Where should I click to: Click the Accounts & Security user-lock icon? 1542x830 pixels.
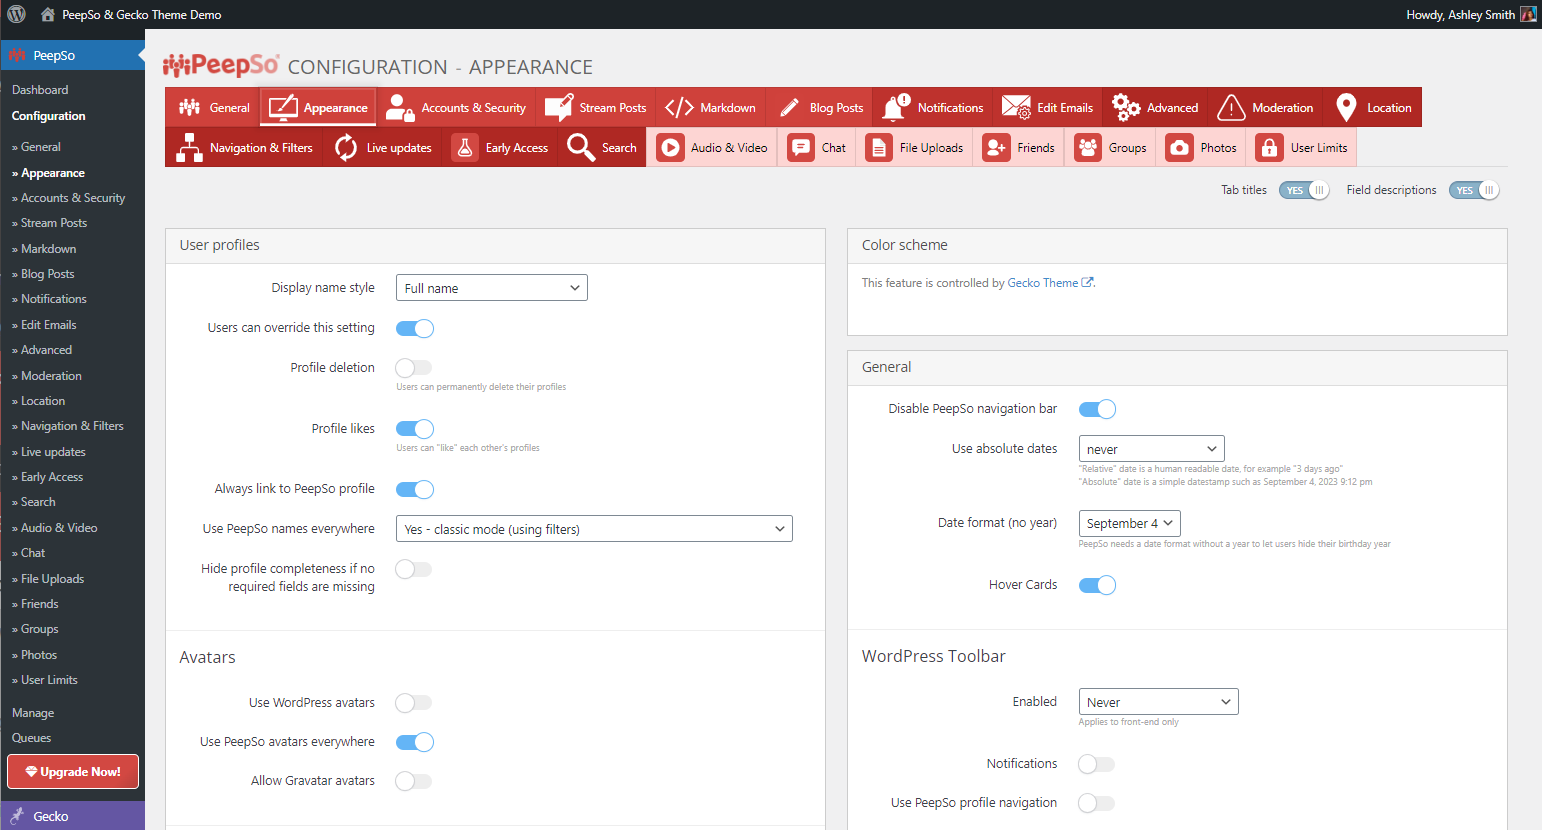(400, 107)
